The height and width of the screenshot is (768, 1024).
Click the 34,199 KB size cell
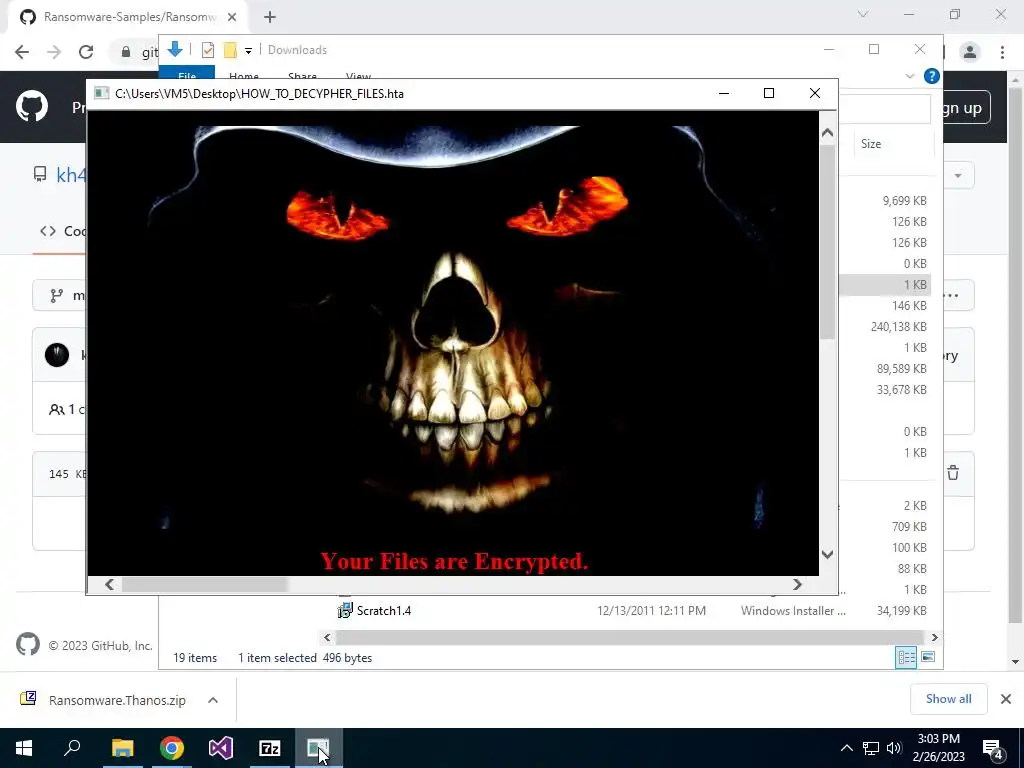coord(901,611)
